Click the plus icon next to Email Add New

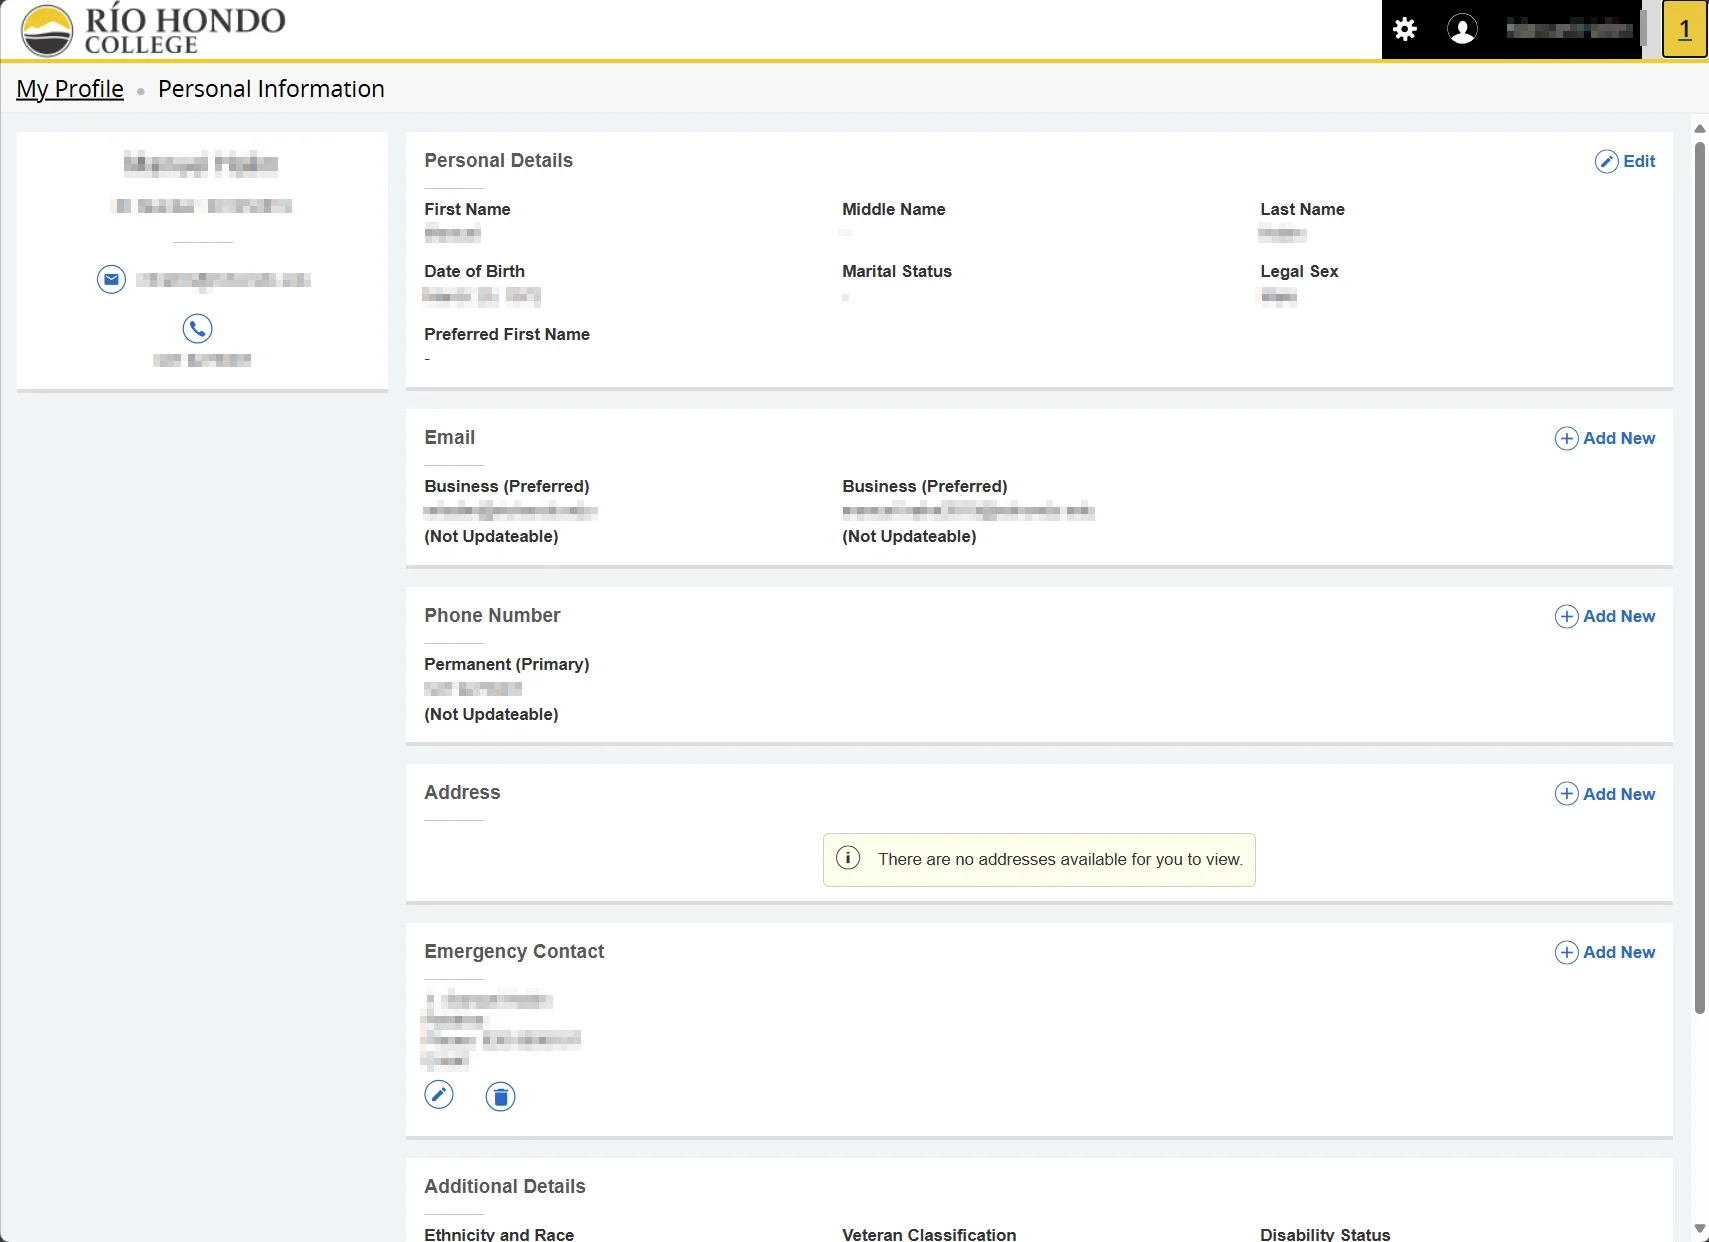[1566, 438]
